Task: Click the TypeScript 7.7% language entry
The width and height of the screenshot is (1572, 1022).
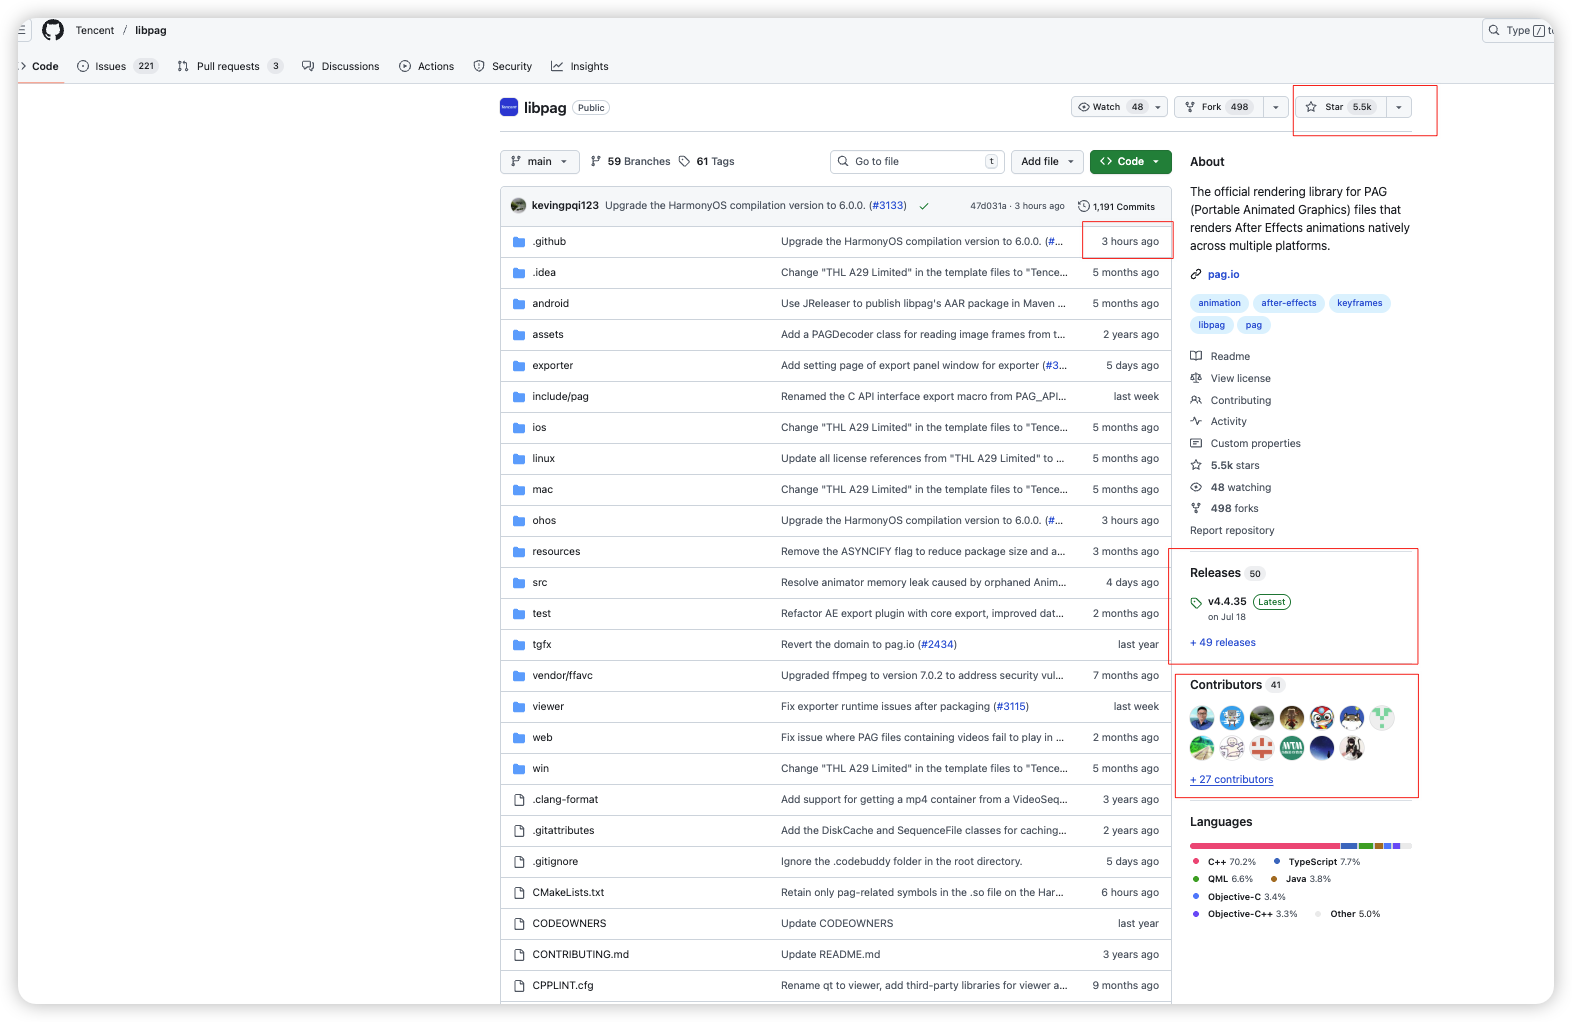Action: pos(1317,862)
